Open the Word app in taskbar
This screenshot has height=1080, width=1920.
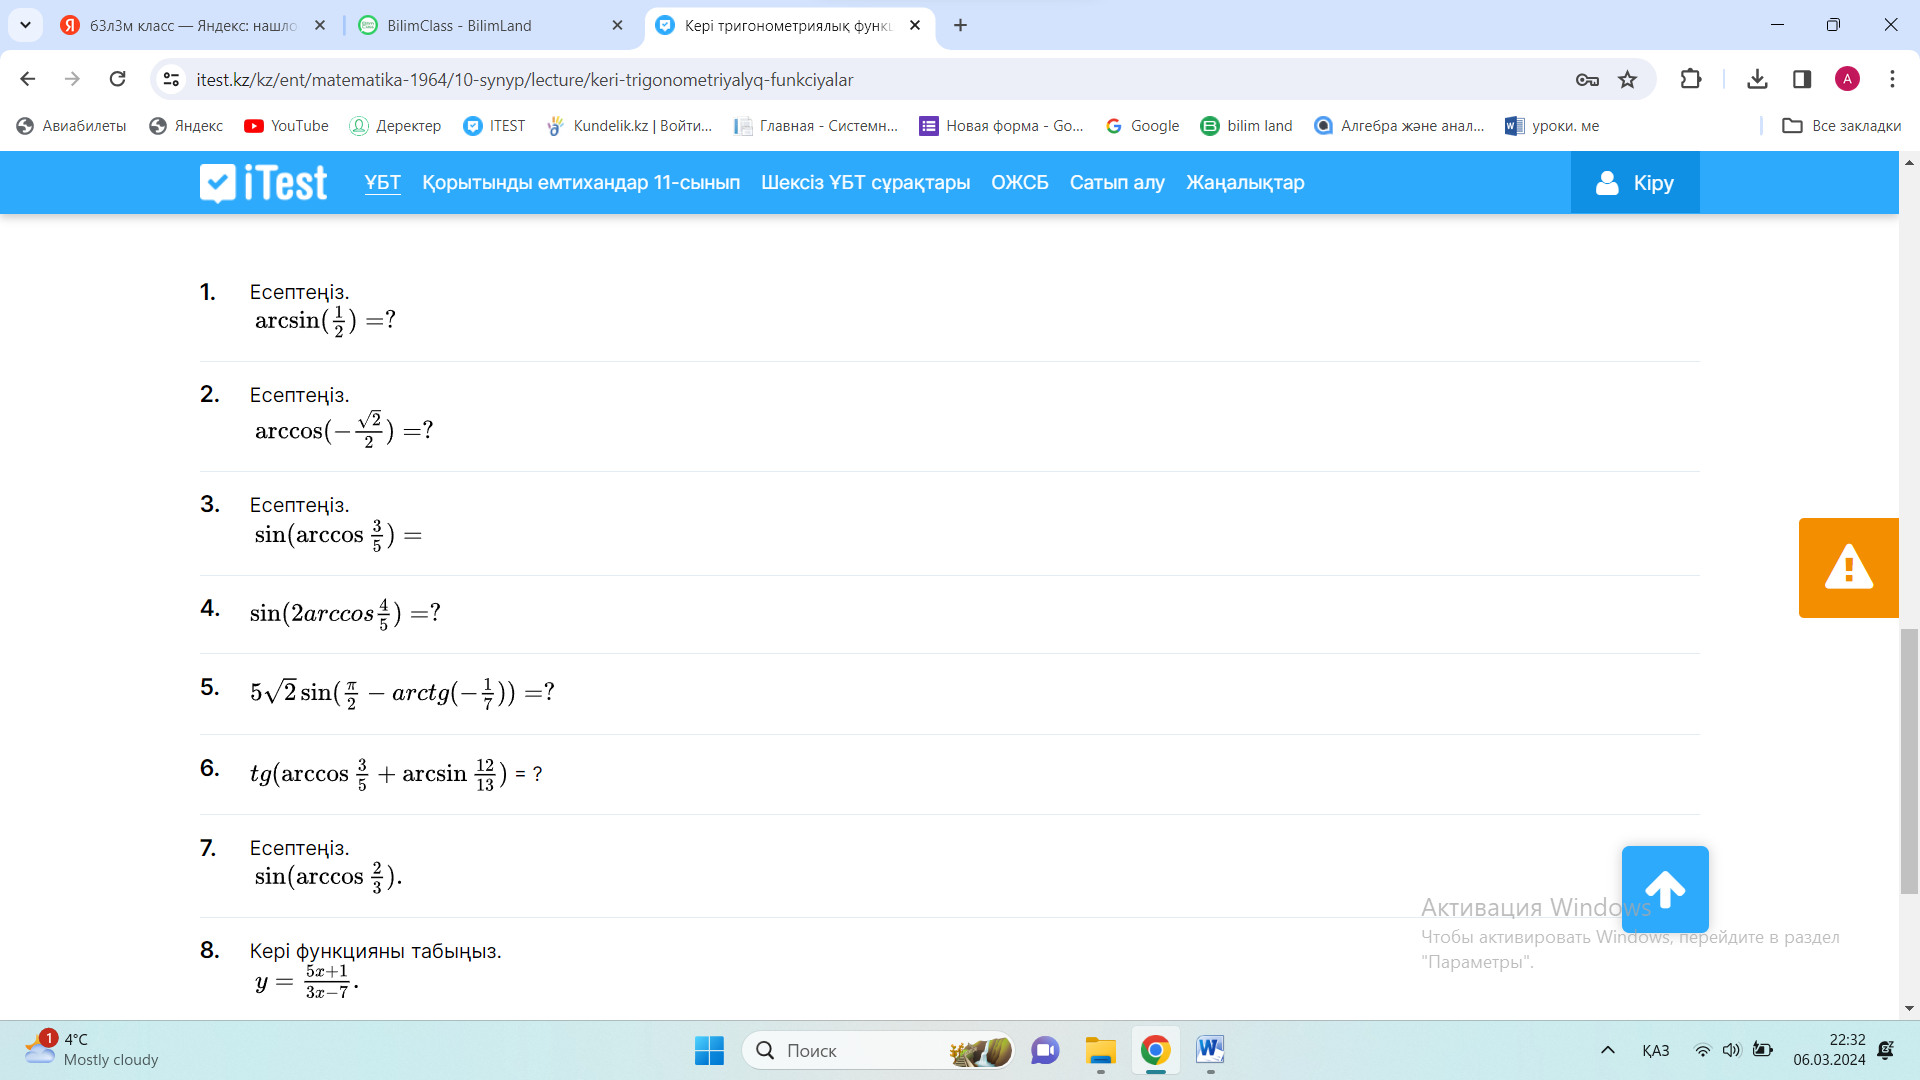coord(1209,1050)
